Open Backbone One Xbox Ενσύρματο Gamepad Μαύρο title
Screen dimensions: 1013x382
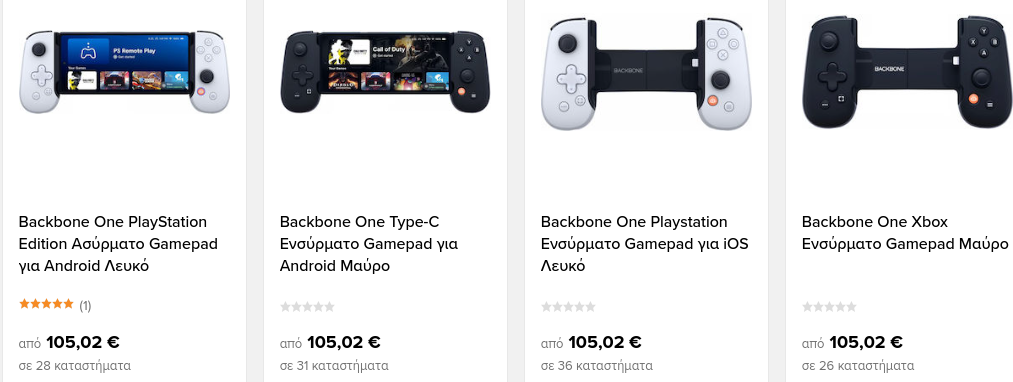point(905,233)
